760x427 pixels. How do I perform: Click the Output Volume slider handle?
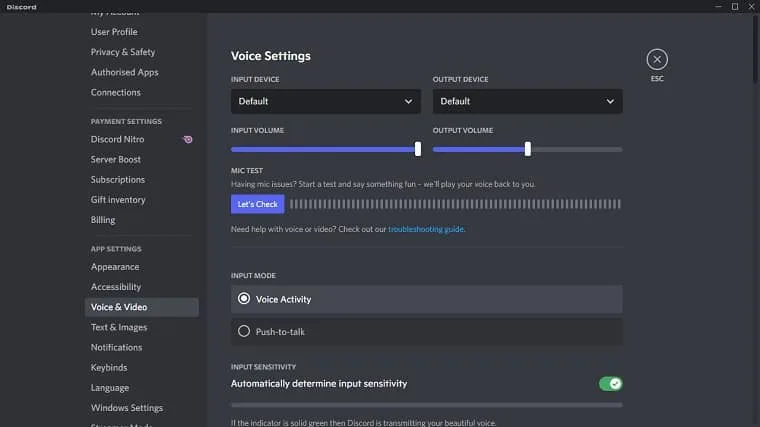(527, 149)
